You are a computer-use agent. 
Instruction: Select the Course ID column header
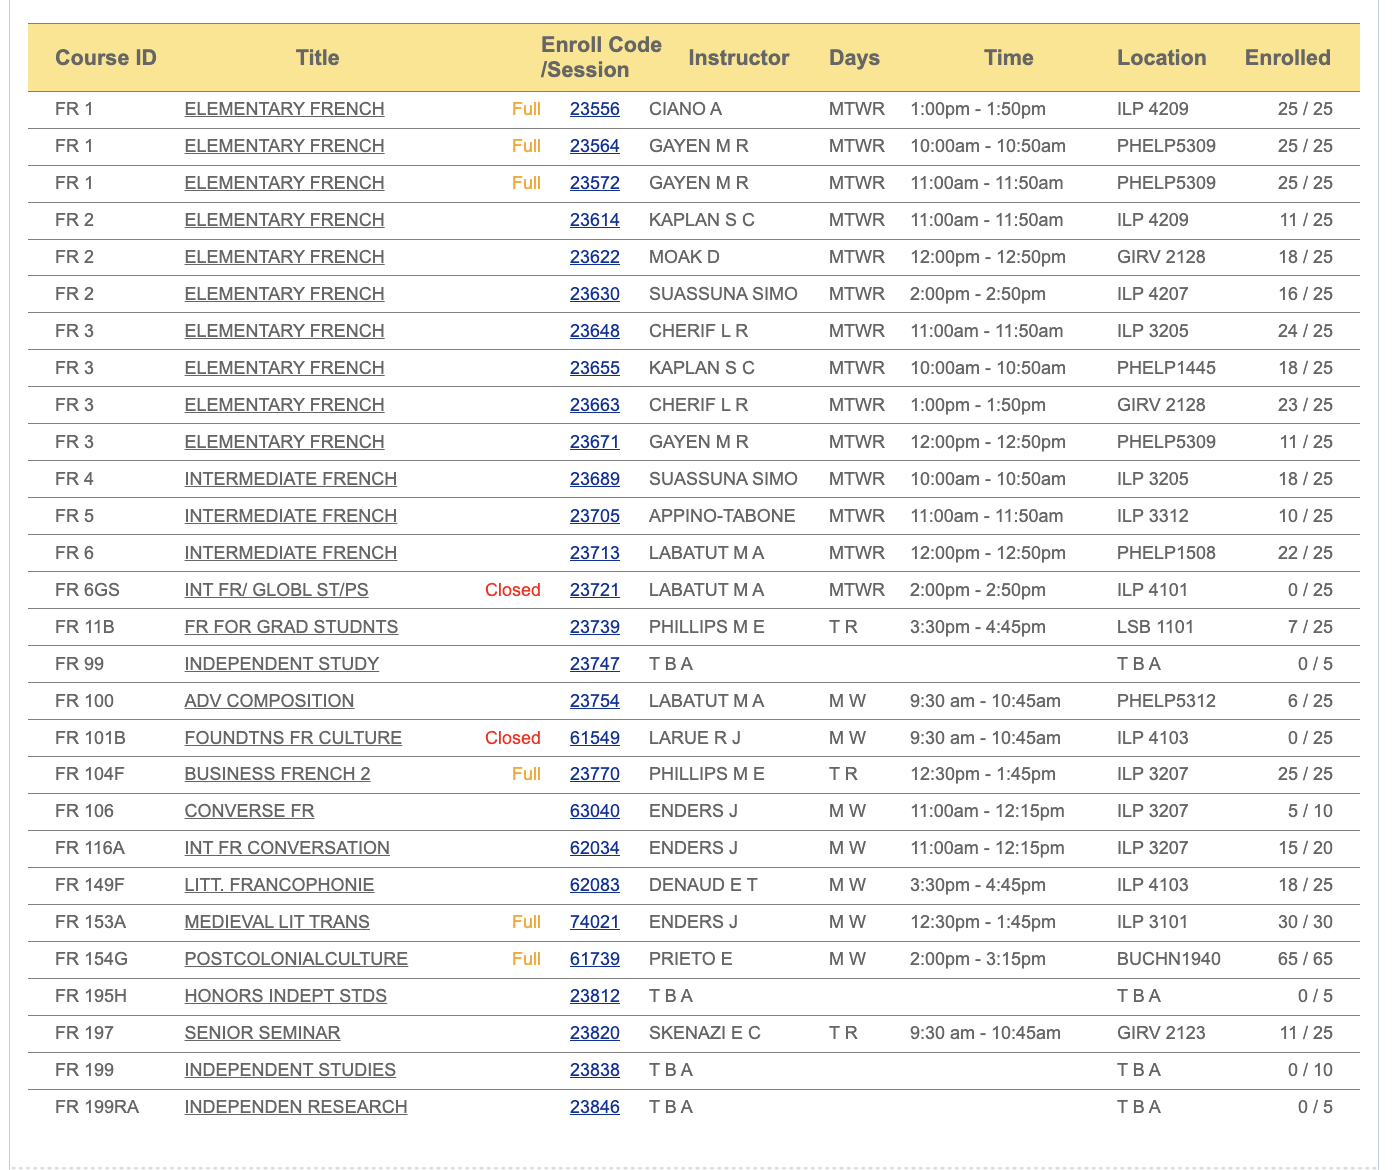click(106, 58)
